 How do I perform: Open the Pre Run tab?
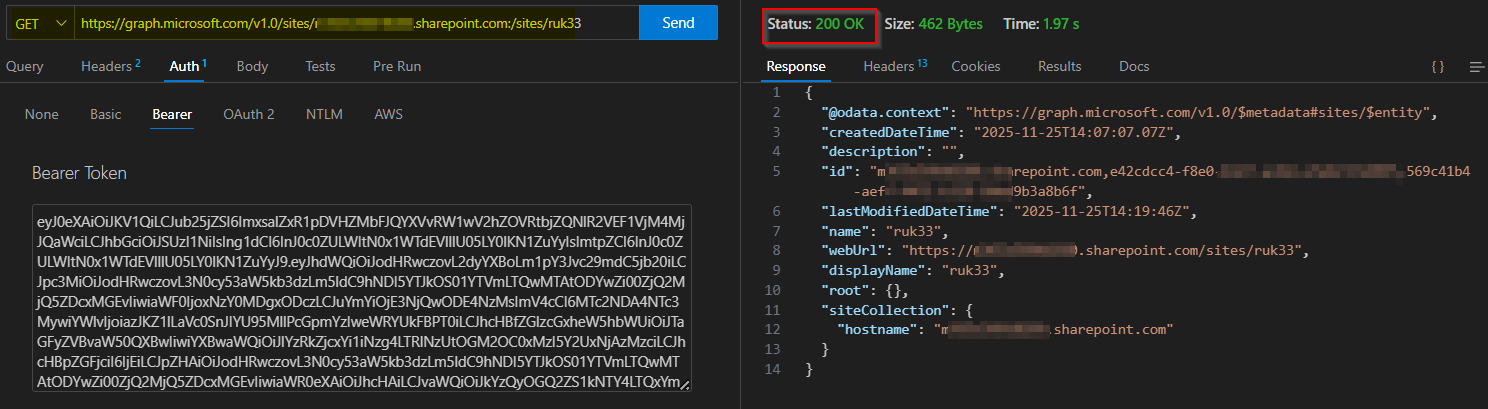[x=397, y=66]
